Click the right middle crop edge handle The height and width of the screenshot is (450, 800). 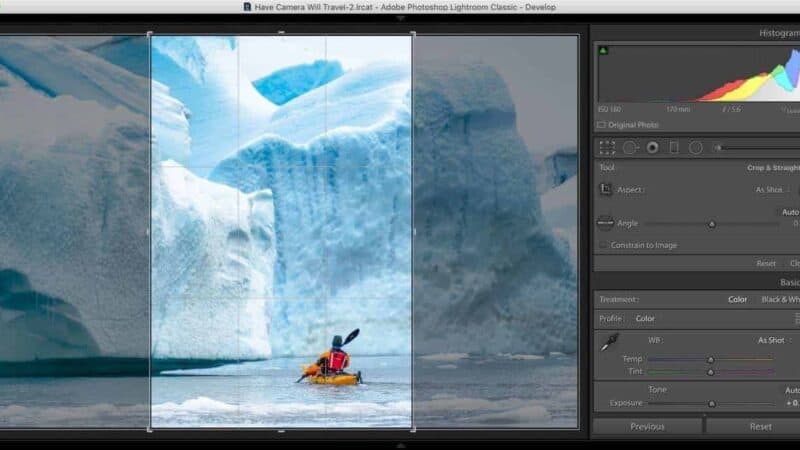tap(414, 232)
